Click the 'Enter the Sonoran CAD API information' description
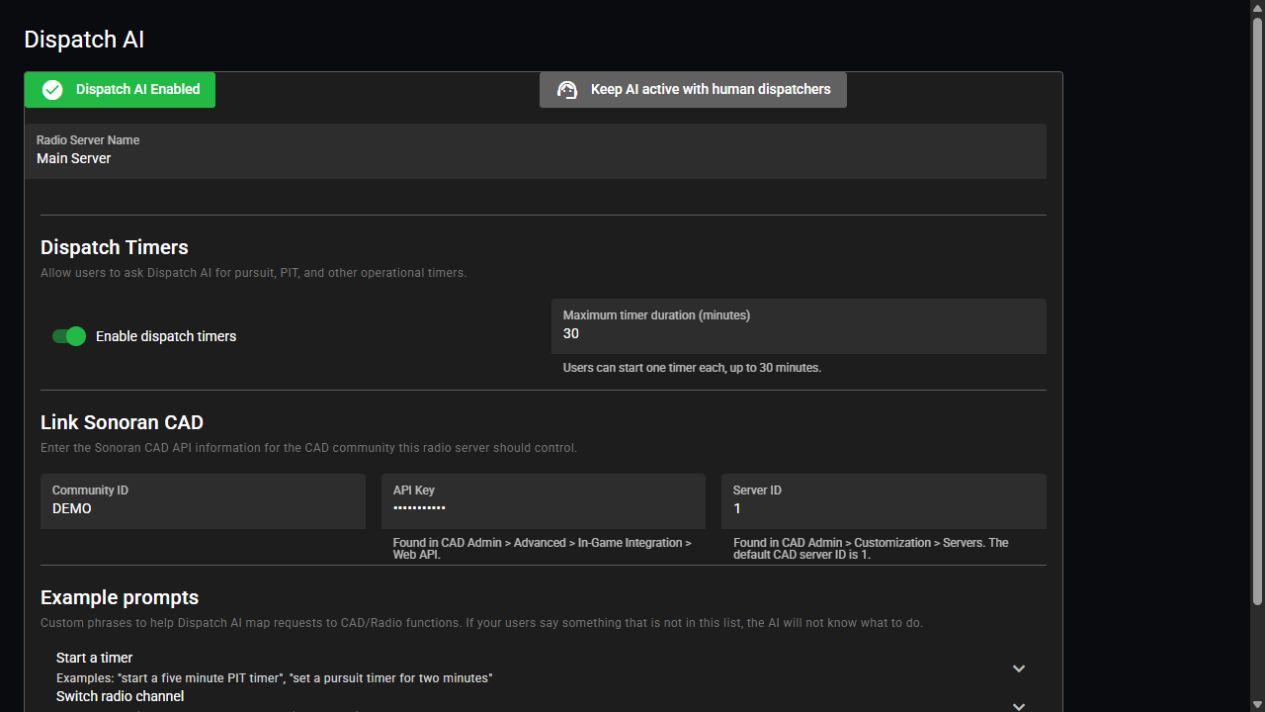 (x=309, y=448)
